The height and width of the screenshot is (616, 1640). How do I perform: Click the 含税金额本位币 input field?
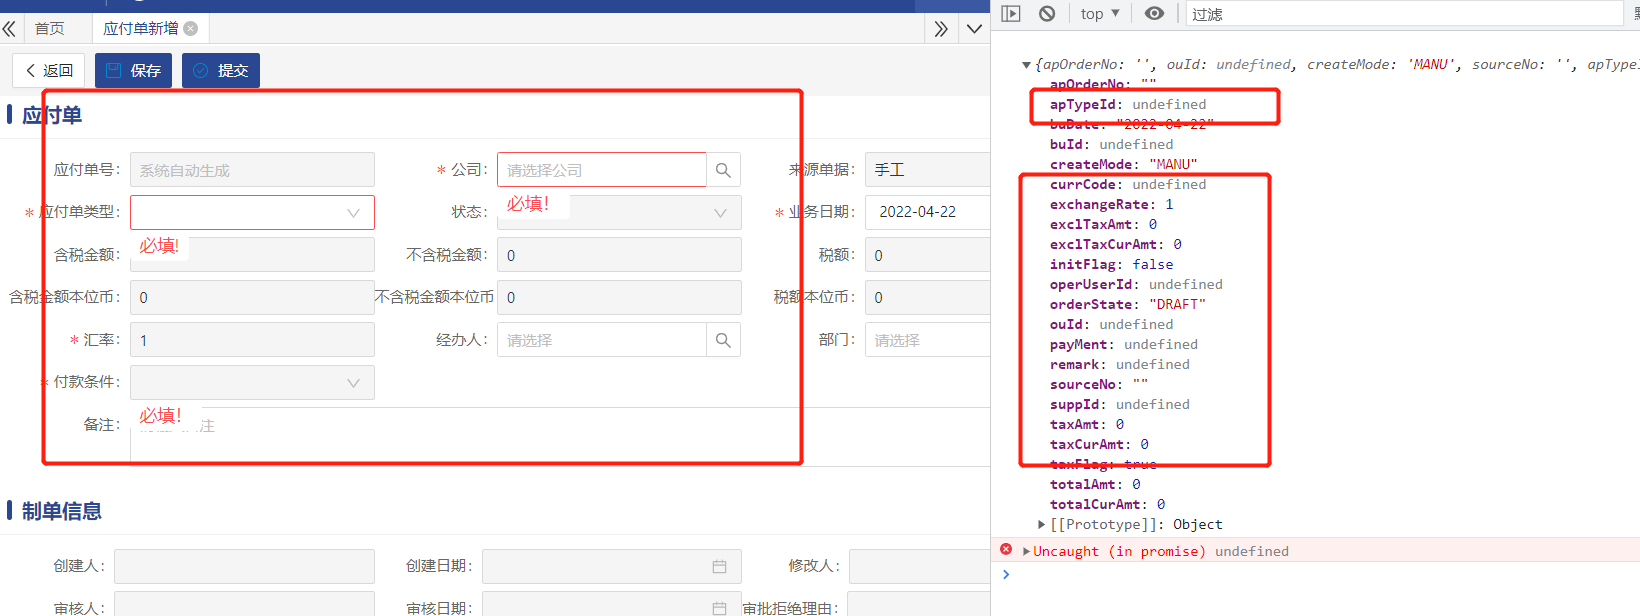tap(252, 297)
